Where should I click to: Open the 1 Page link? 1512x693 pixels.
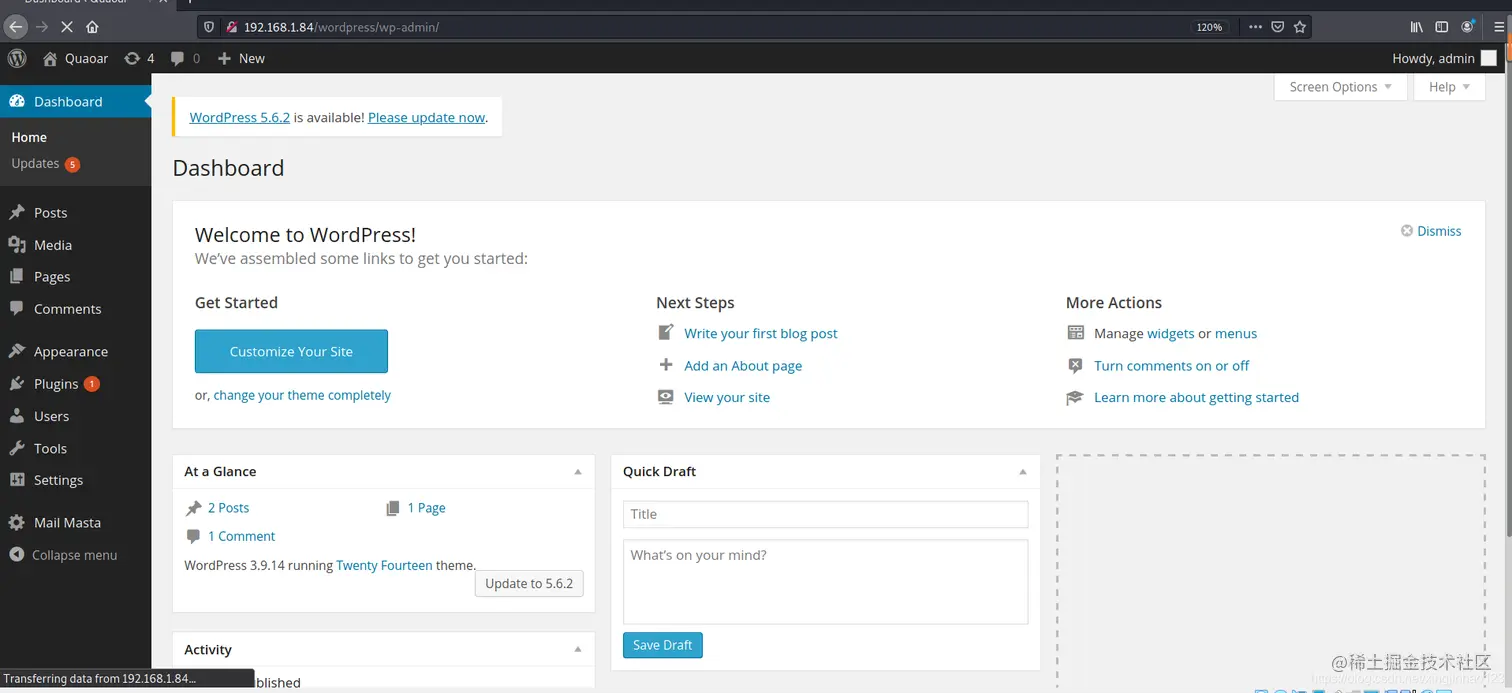click(426, 508)
